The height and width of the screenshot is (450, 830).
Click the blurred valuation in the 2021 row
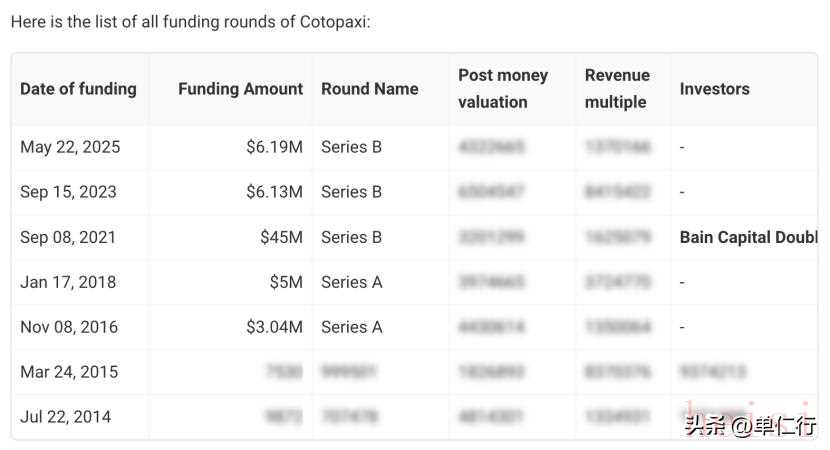click(x=491, y=237)
